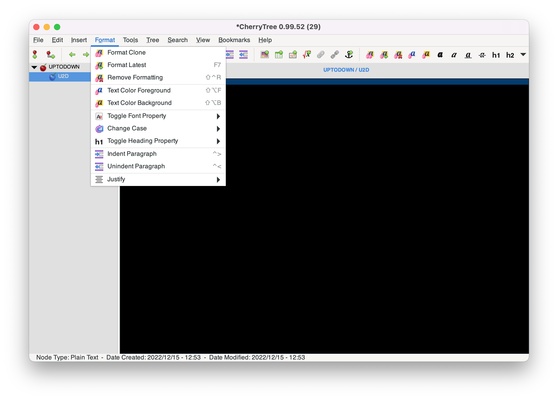Click the CherryTree window title
This screenshot has width=558, height=400.
278,27
